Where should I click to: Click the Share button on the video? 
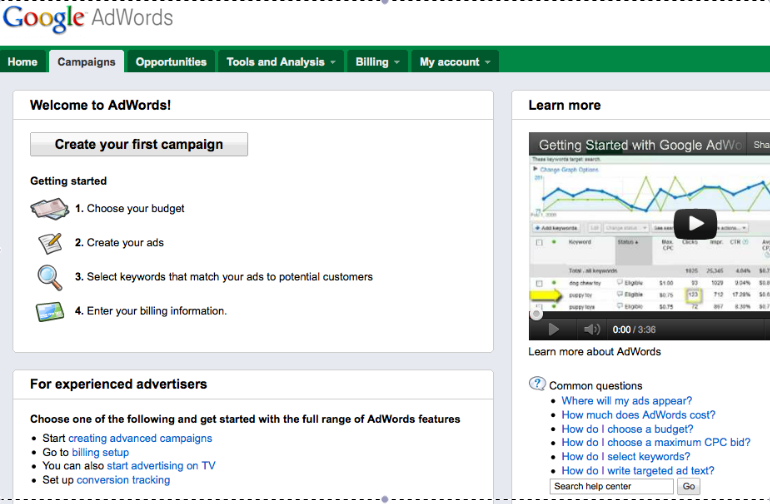(759, 144)
